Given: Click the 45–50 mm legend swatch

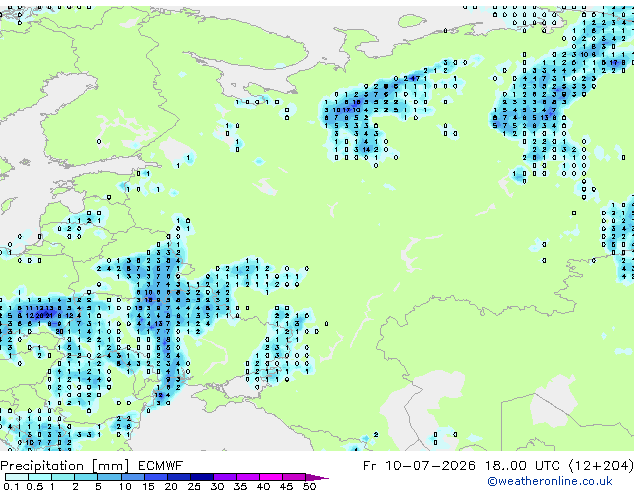Looking at the screenshot, I should tap(294, 477).
